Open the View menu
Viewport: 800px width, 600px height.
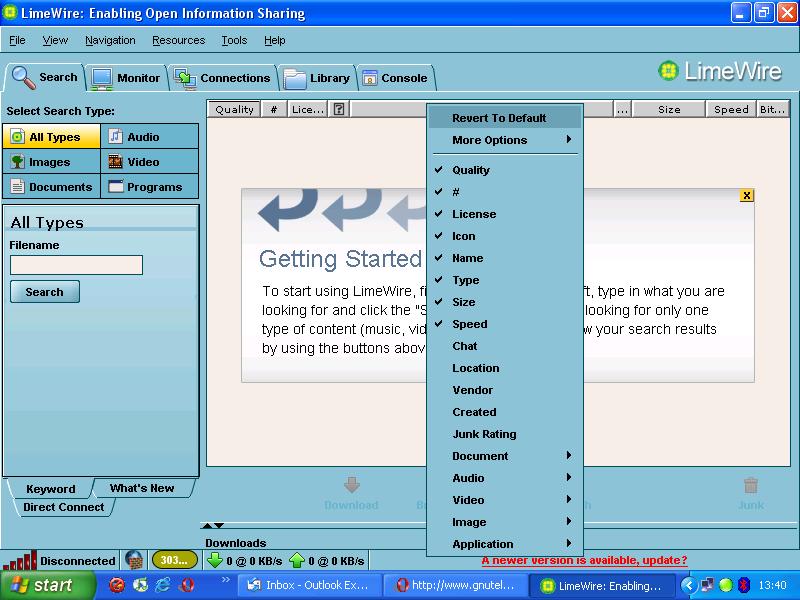(55, 40)
